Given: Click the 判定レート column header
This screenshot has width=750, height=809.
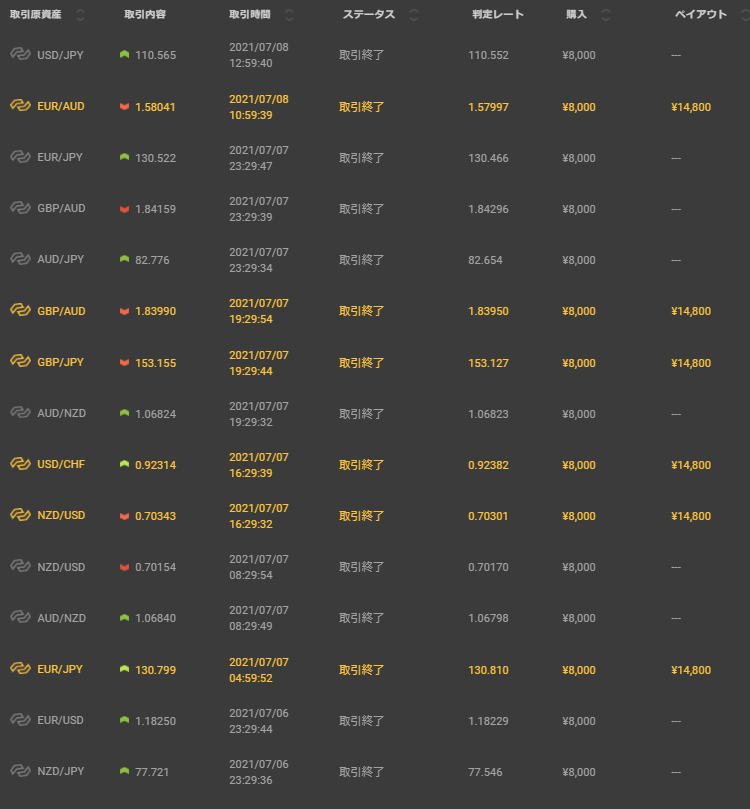Looking at the screenshot, I should [497, 15].
